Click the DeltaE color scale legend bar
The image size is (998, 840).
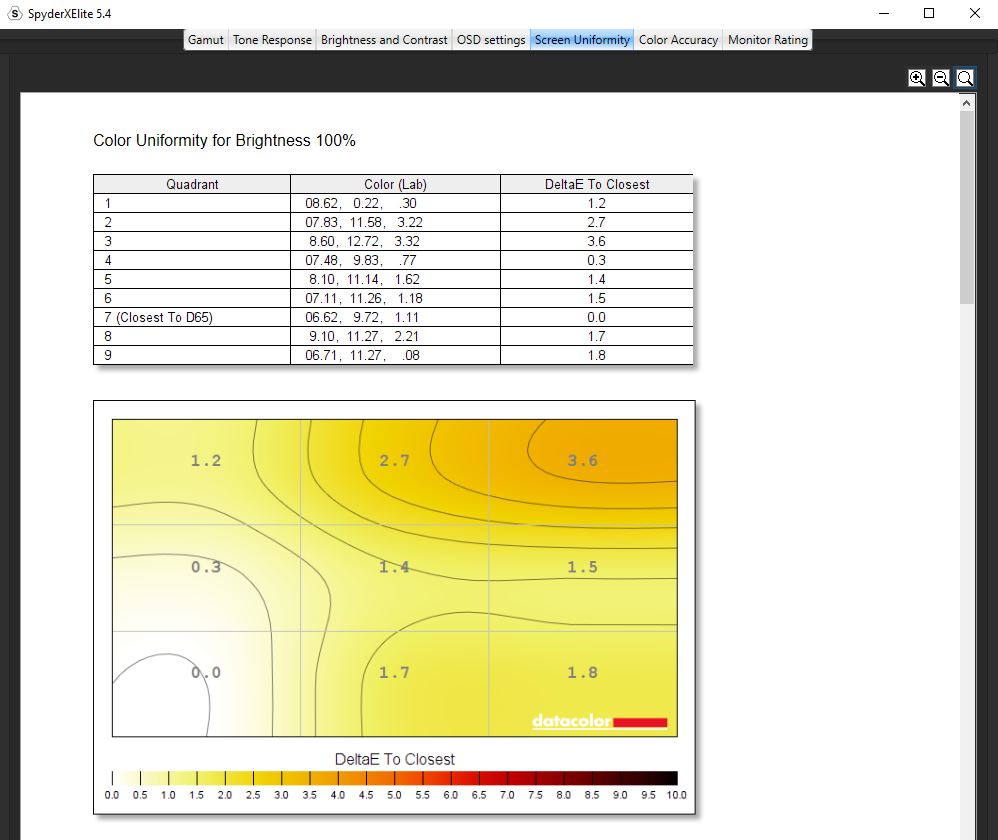coord(394,778)
